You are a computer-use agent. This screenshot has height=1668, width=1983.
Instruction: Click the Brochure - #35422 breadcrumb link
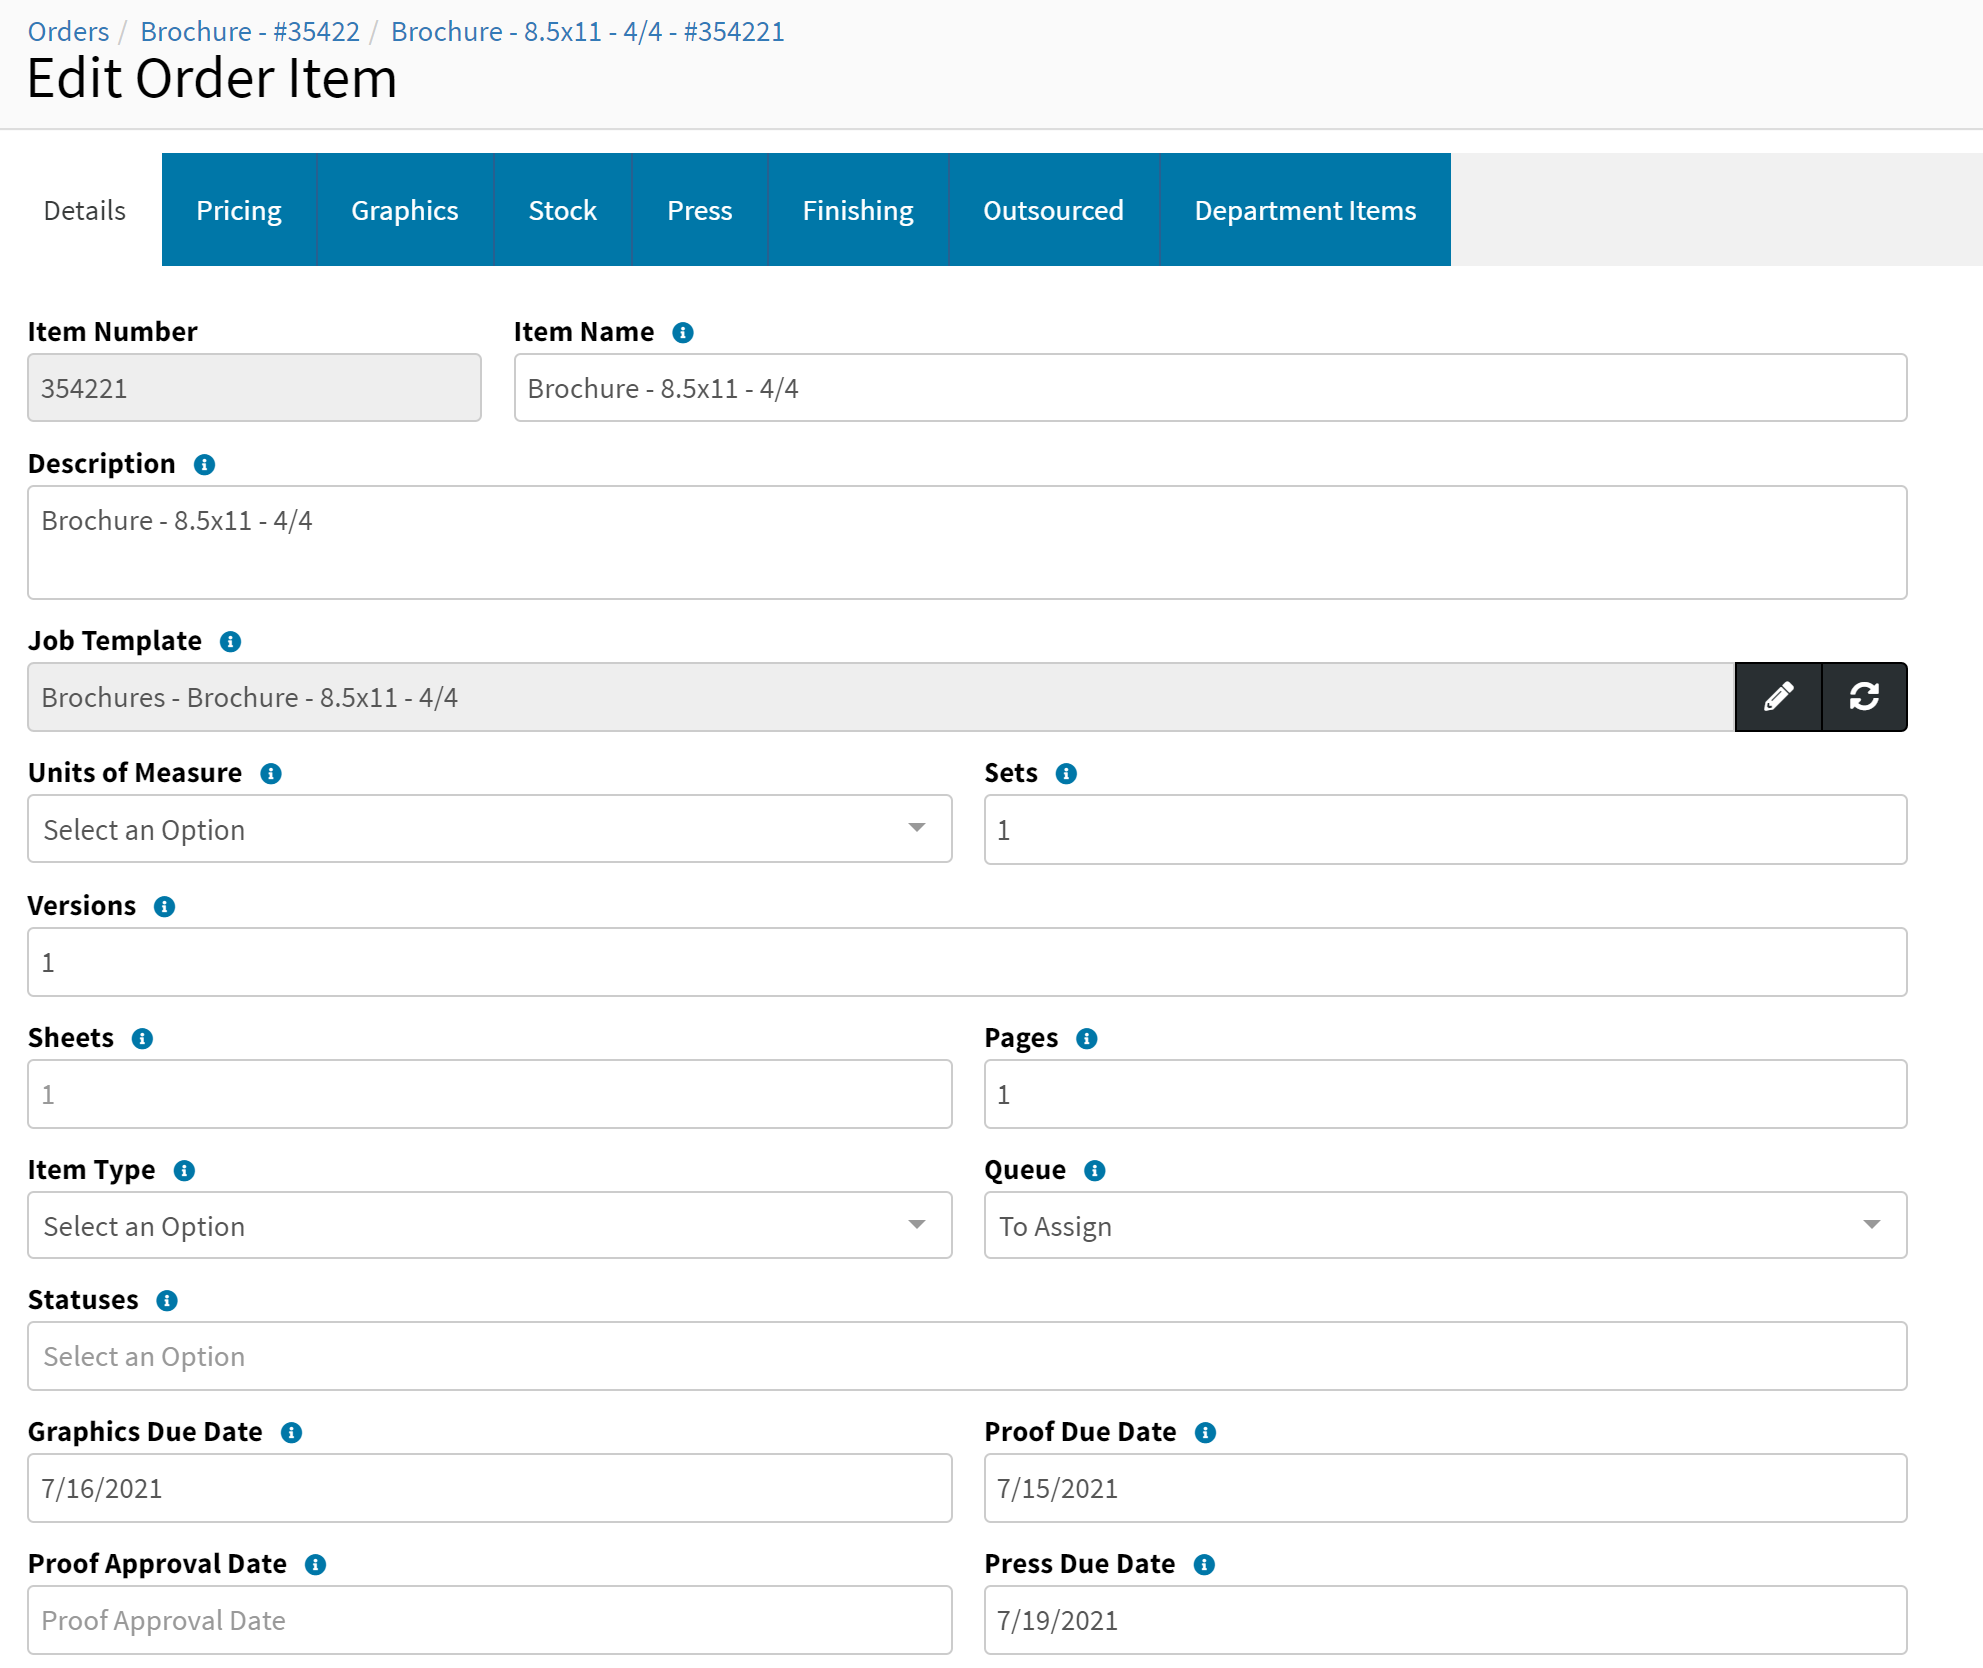point(250,32)
